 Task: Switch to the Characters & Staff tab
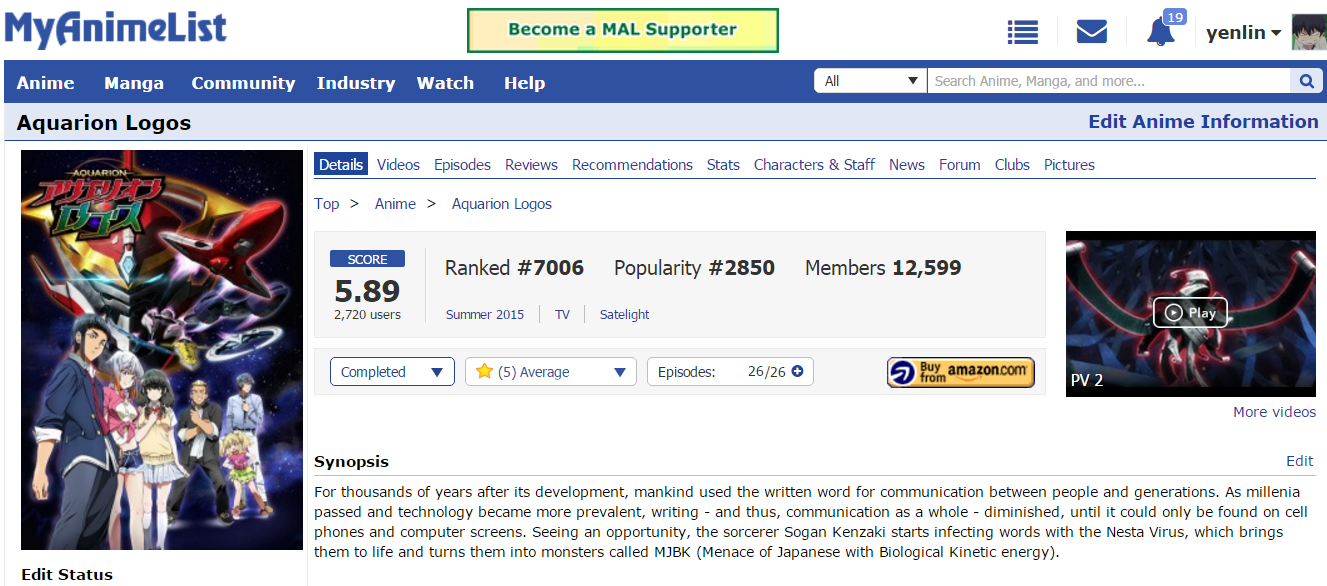pos(814,165)
